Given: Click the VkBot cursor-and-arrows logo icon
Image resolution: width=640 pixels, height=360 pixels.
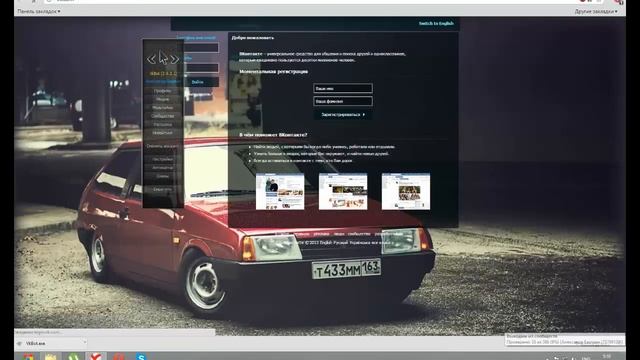Looking at the screenshot, I should click(x=163, y=58).
